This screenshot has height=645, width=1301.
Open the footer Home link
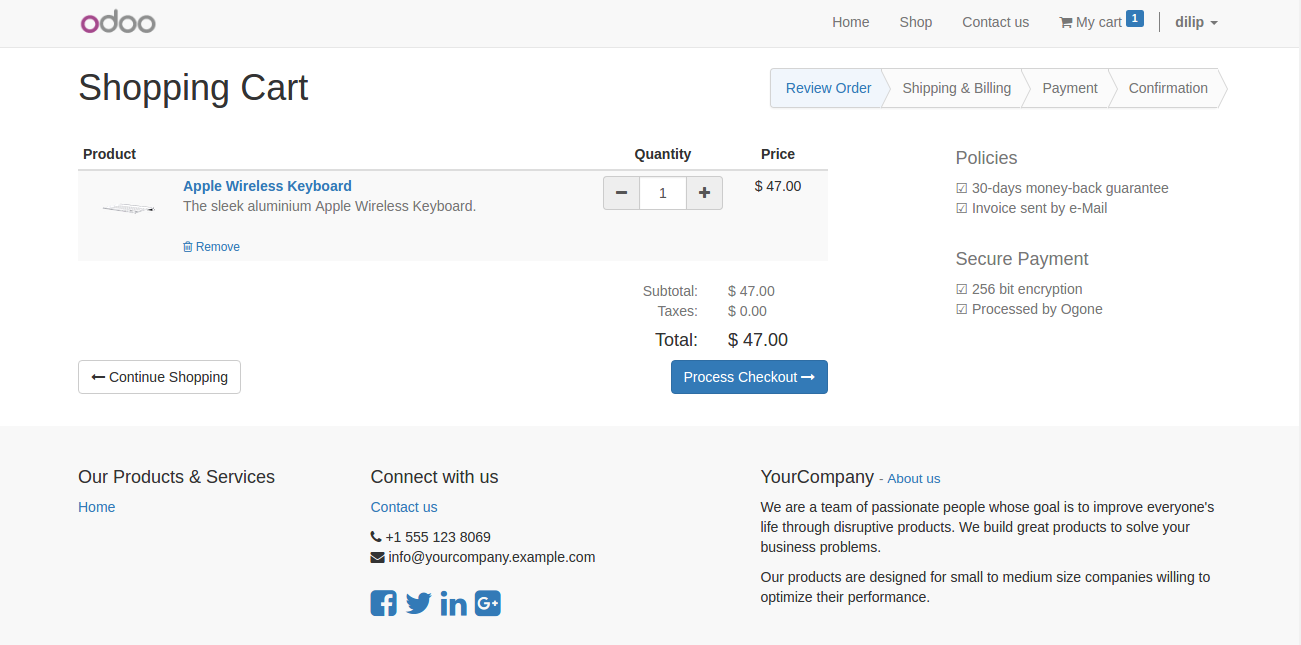click(97, 507)
